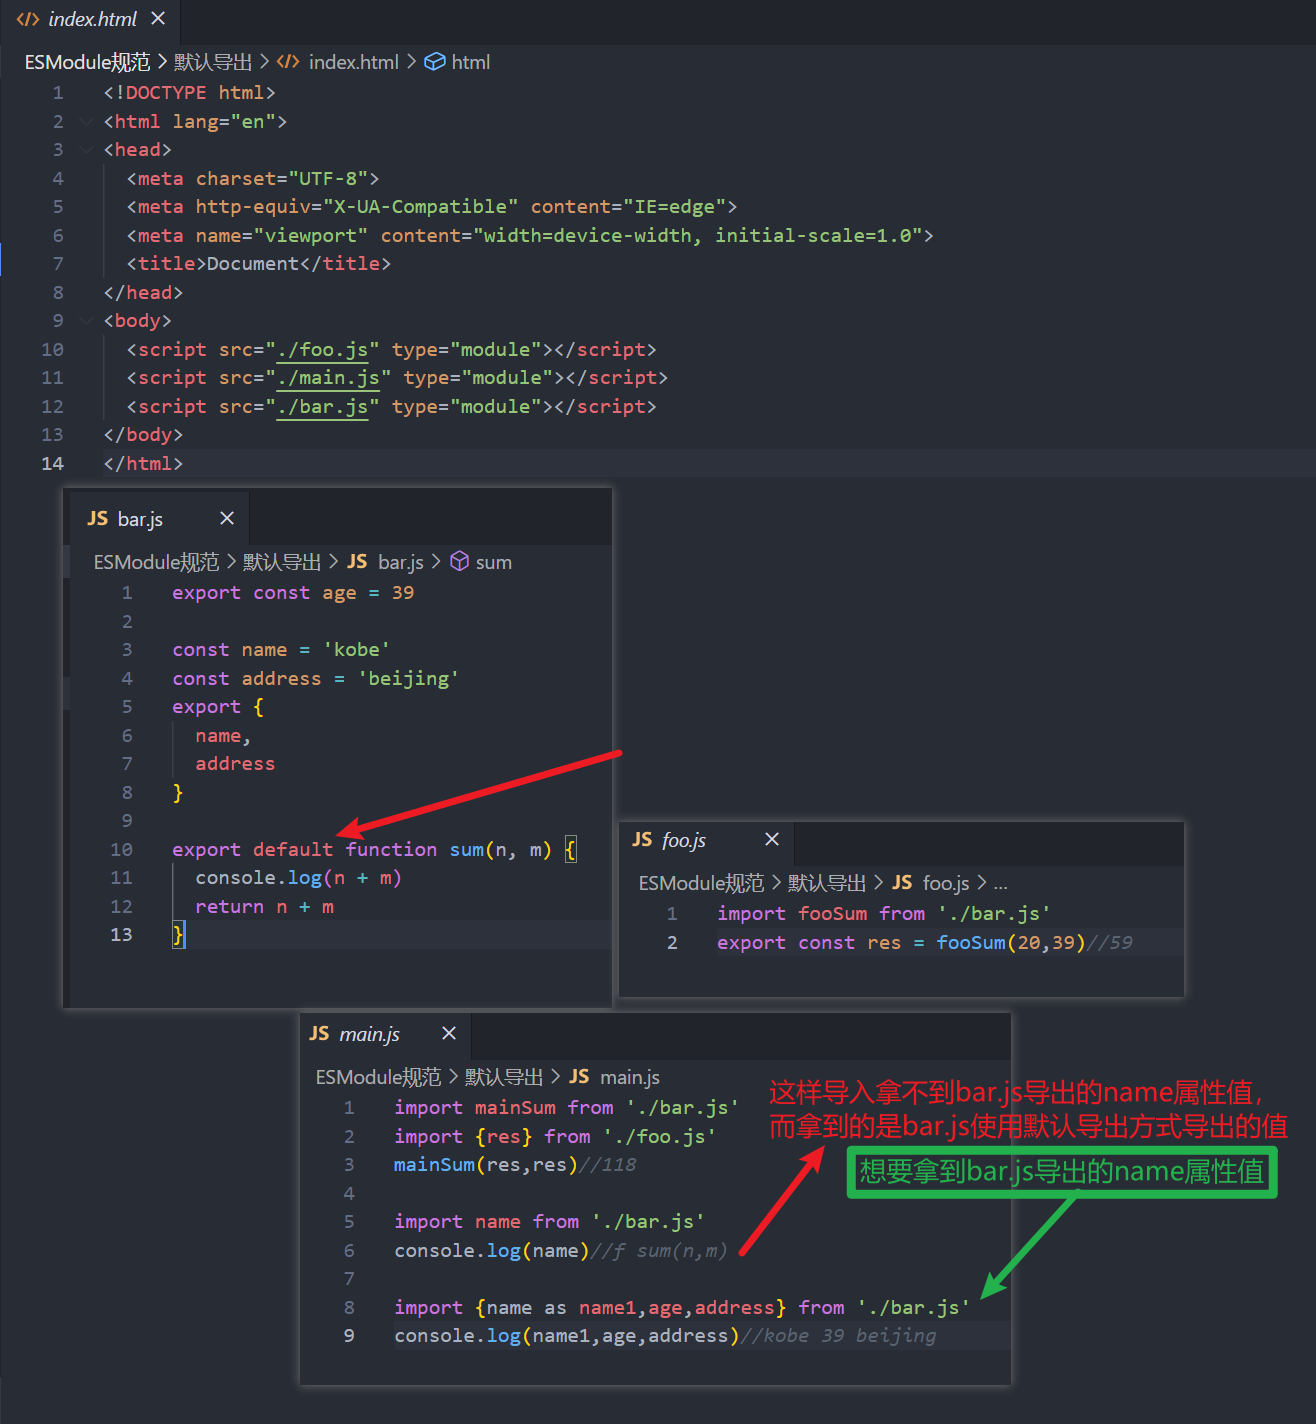The width and height of the screenshot is (1316, 1424).
Task: Open the main.js file breadcrumb segment
Action: pos(630,1077)
